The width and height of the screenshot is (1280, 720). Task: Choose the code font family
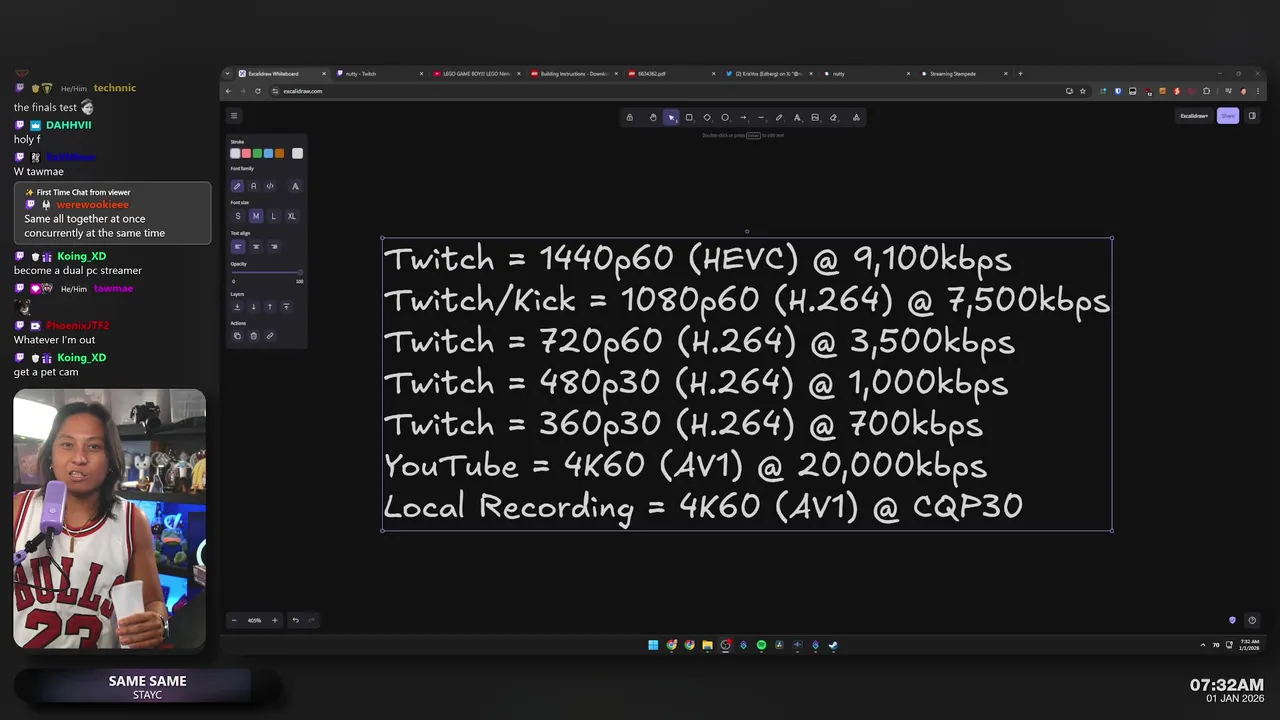point(270,186)
